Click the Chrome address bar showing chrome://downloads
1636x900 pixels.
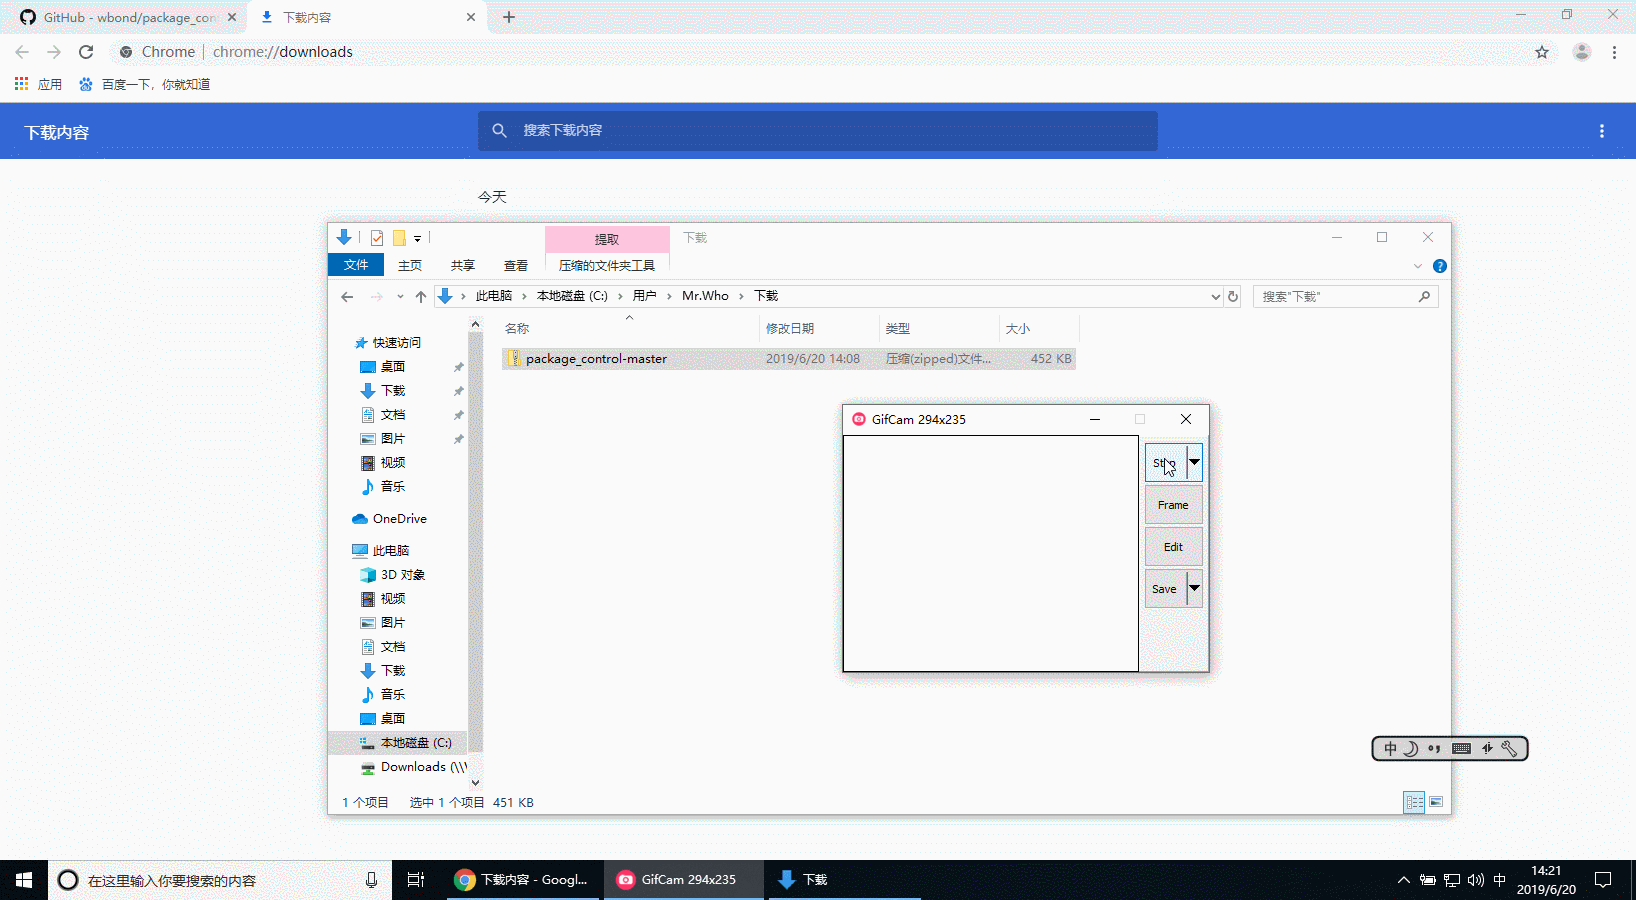(820, 52)
